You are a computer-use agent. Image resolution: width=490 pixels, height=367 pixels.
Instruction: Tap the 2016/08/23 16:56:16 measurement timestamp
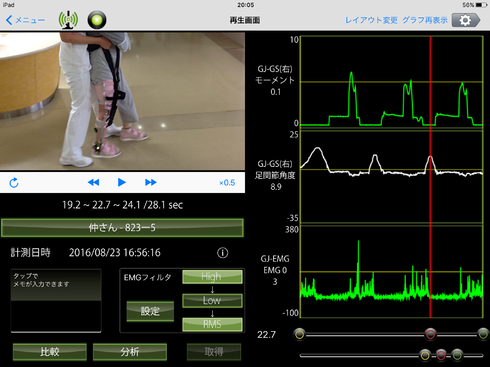point(115,253)
